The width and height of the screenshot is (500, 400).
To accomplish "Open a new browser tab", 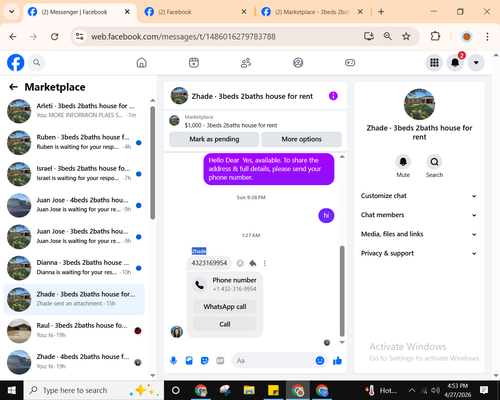I will [381, 12].
